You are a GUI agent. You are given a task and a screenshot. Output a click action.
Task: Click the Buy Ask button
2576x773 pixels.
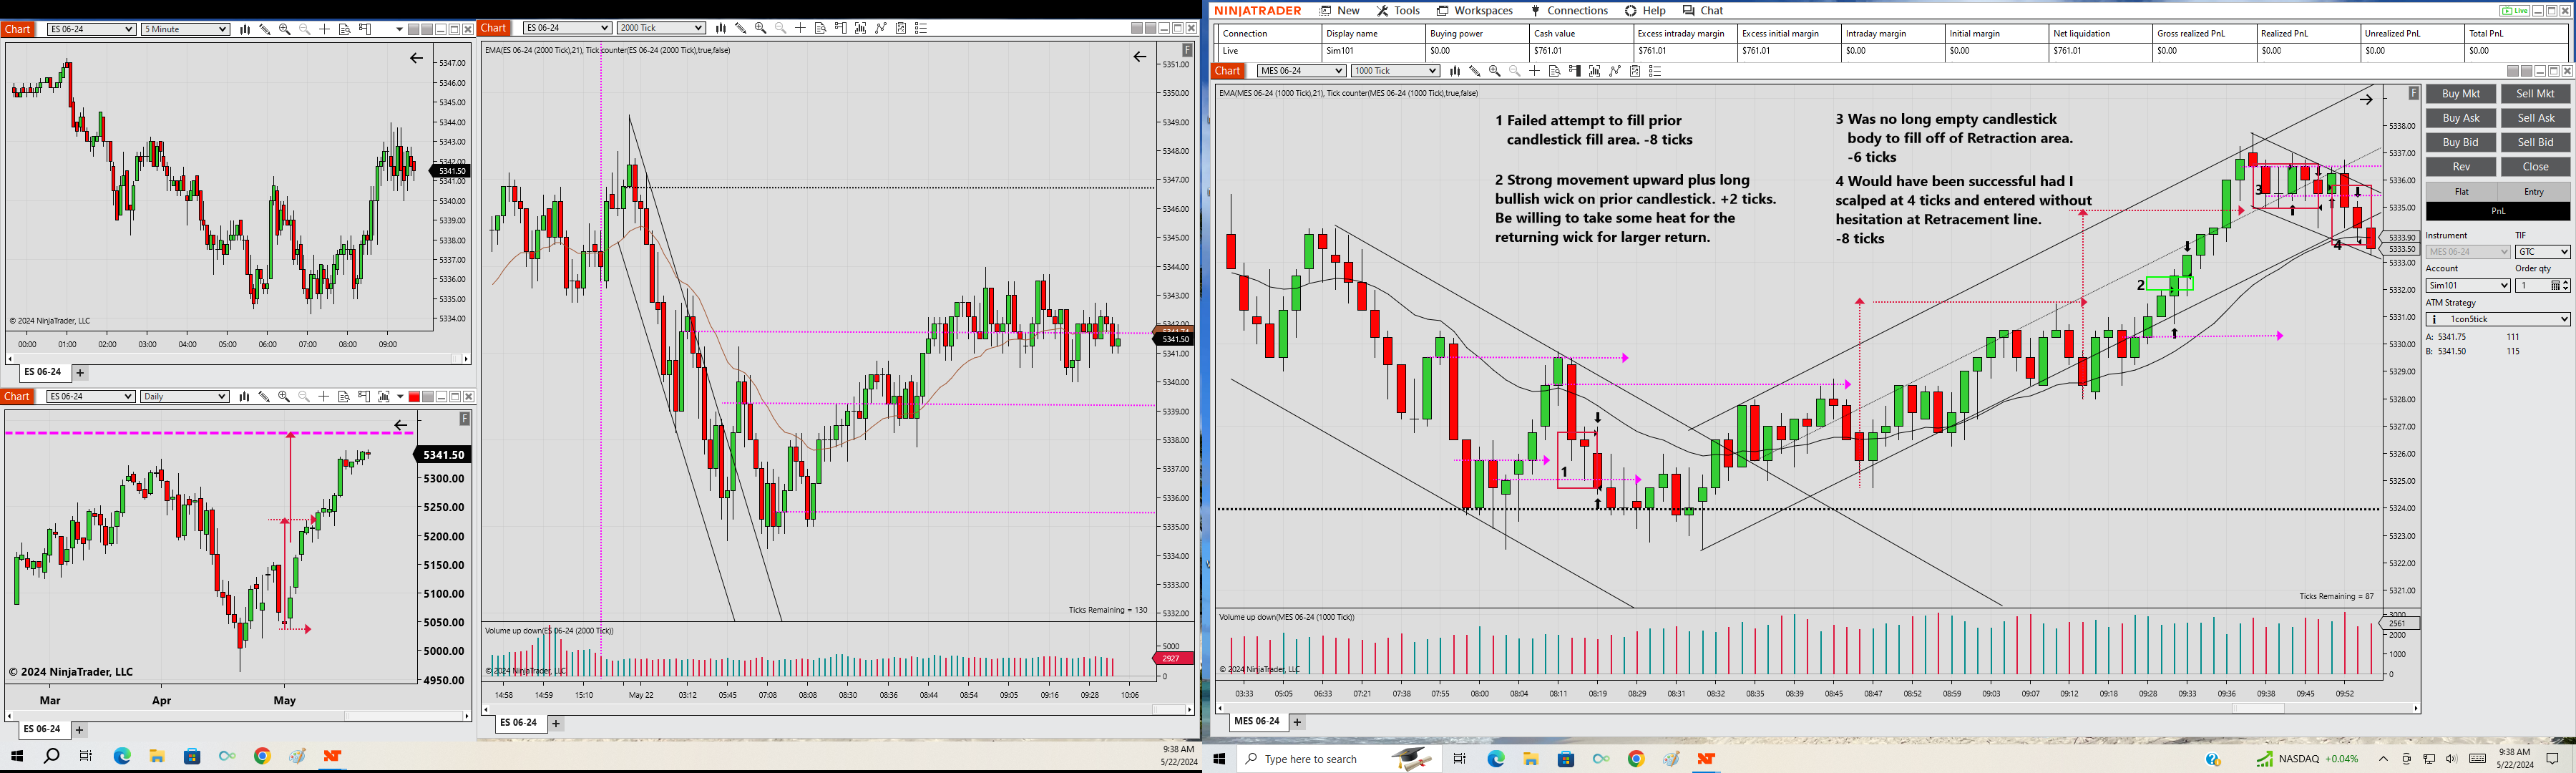(2461, 118)
